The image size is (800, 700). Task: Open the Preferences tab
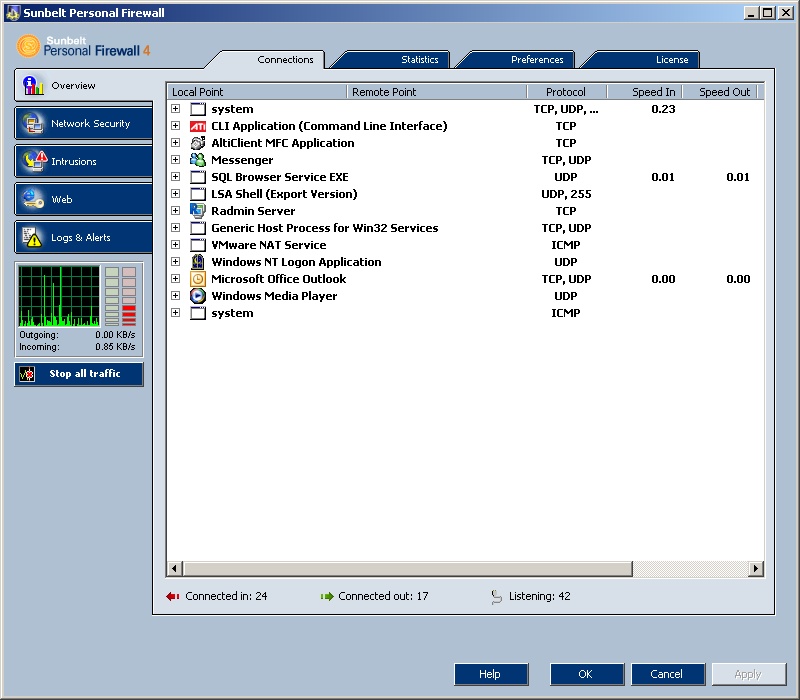coord(537,60)
